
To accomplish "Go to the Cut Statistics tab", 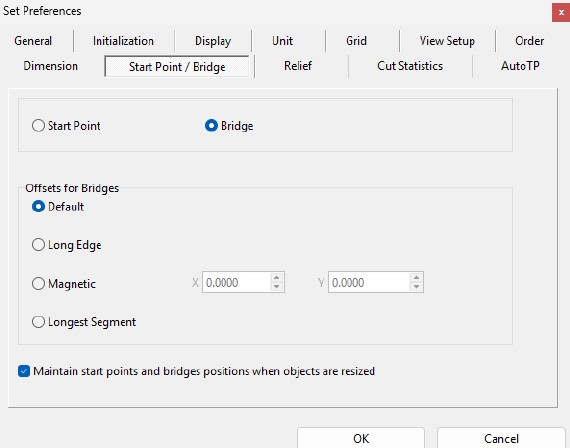I will (x=410, y=66).
